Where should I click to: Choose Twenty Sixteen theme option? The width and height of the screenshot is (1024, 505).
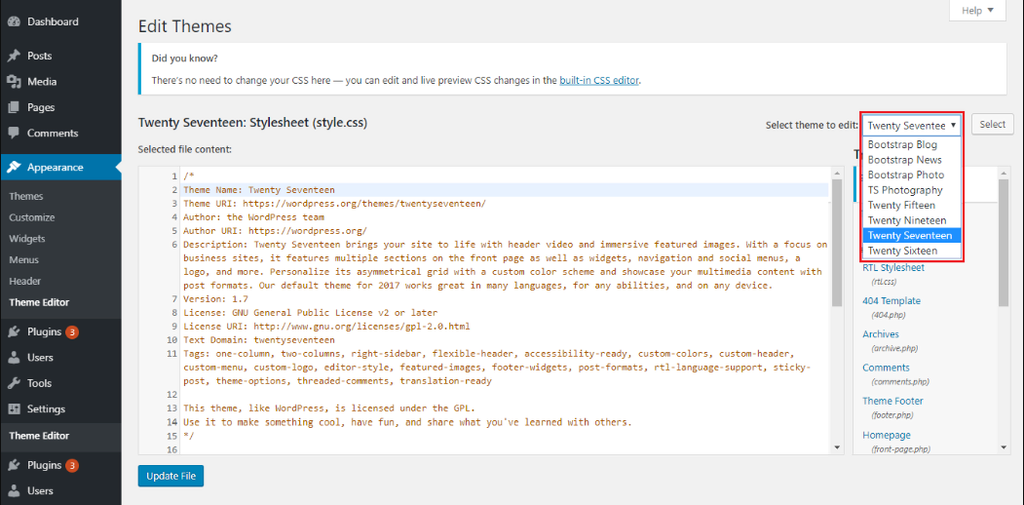912,251
